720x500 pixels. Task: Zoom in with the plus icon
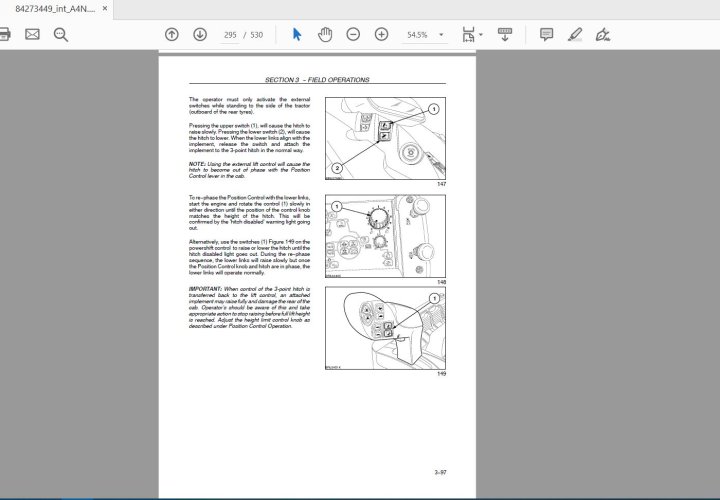point(382,34)
